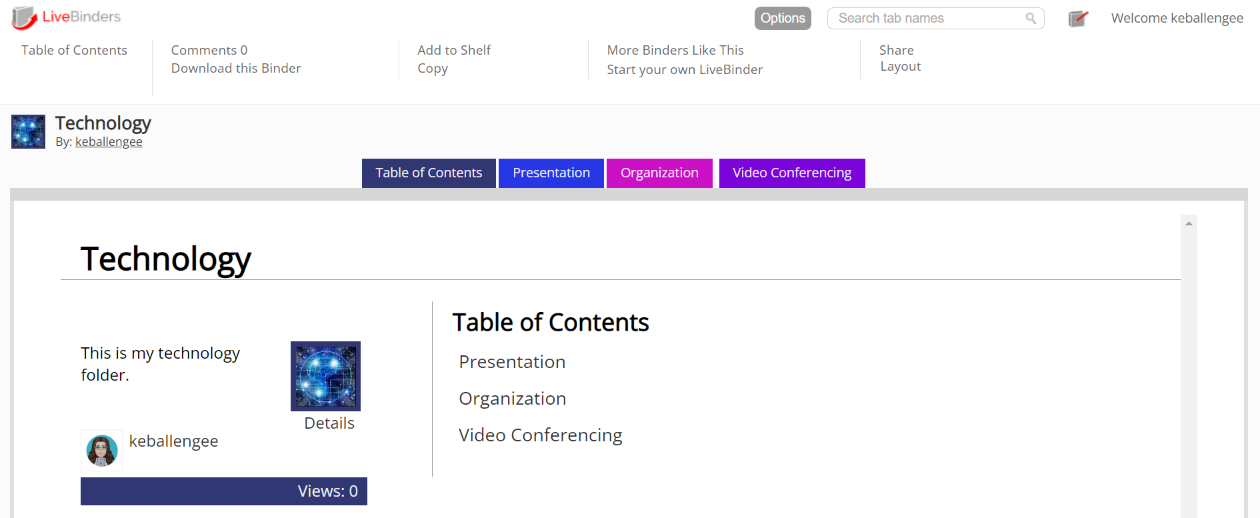Click Organization in the contents list
1260x518 pixels.
point(512,398)
